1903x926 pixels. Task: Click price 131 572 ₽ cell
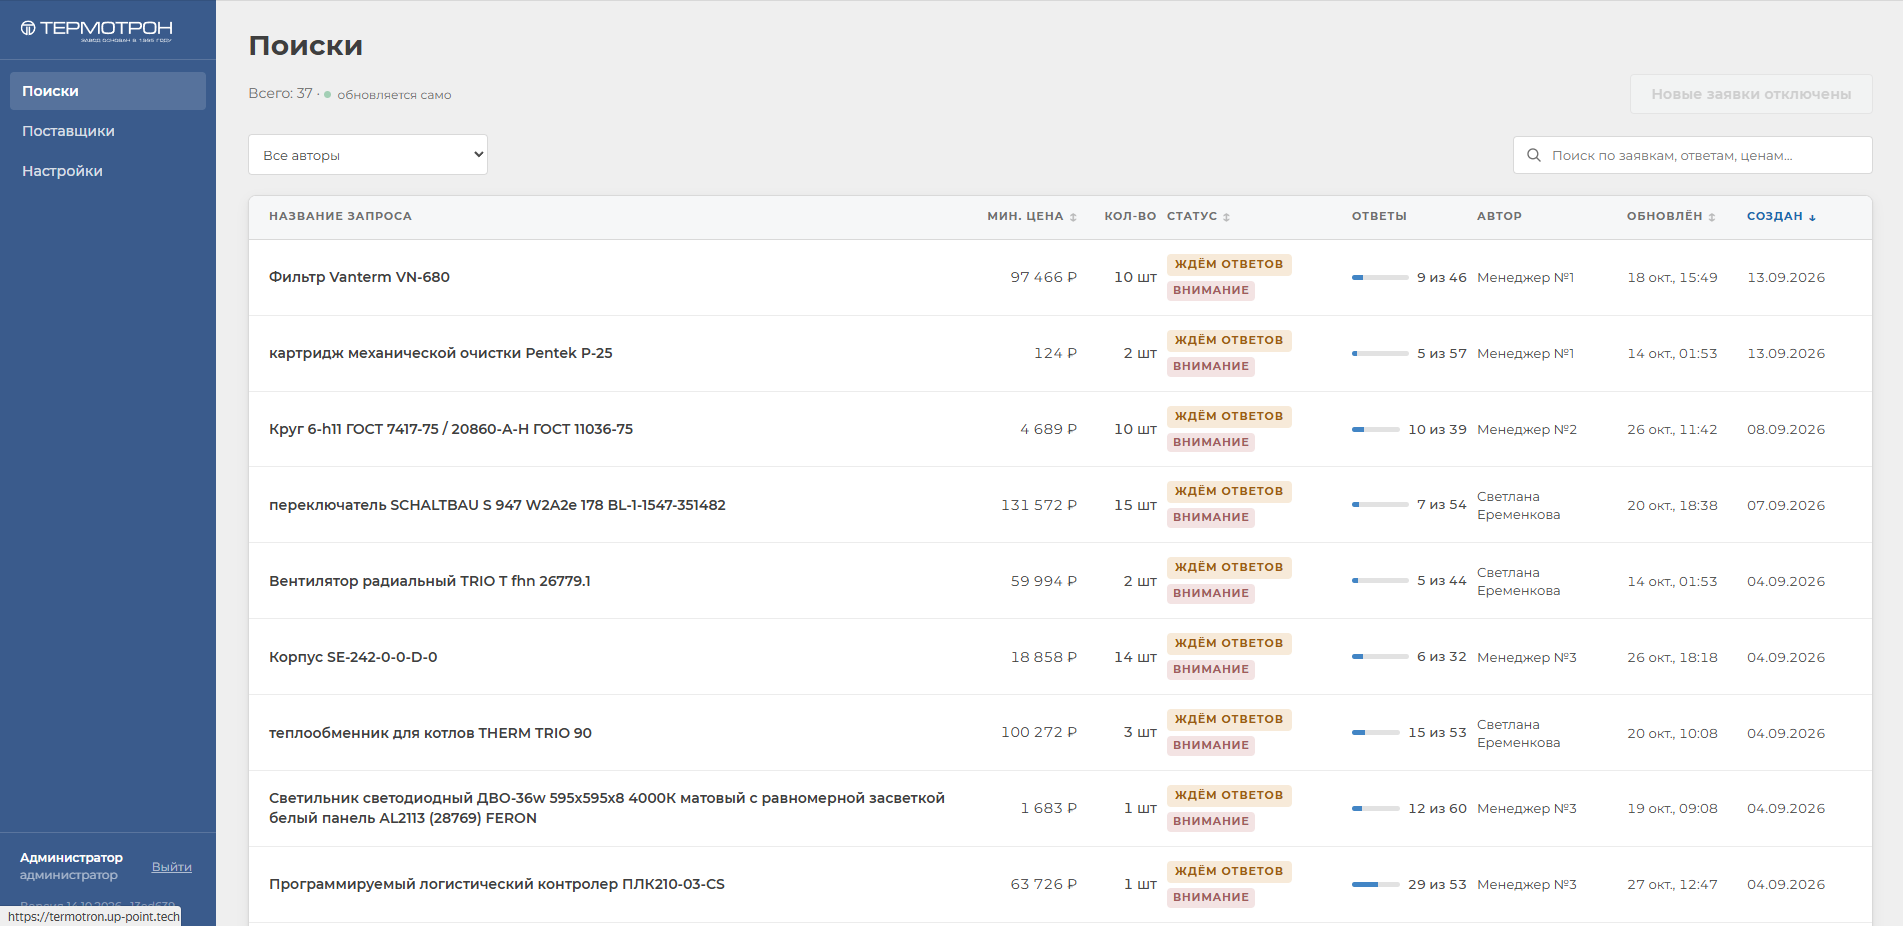[x=1039, y=505]
